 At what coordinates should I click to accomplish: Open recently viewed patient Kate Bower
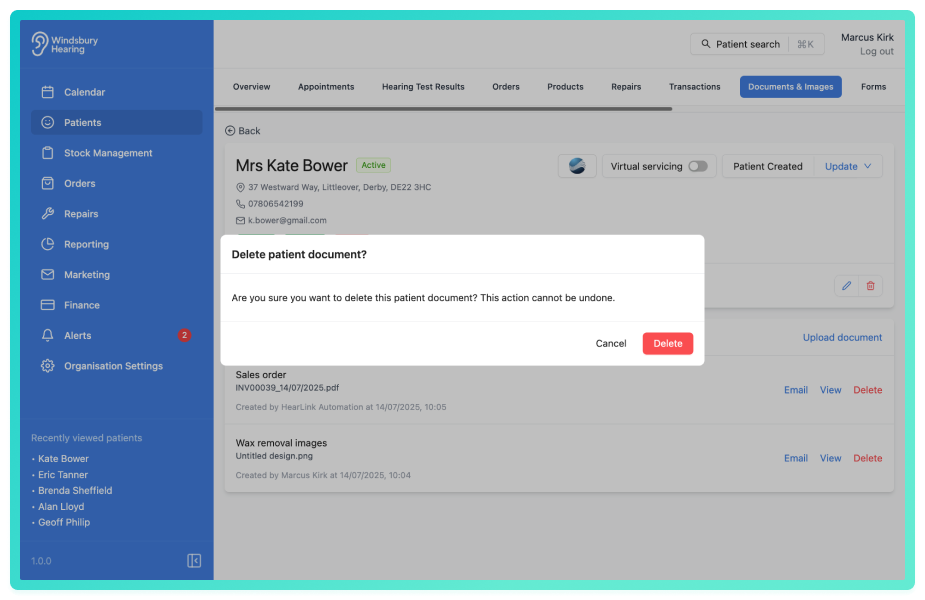coord(63,458)
